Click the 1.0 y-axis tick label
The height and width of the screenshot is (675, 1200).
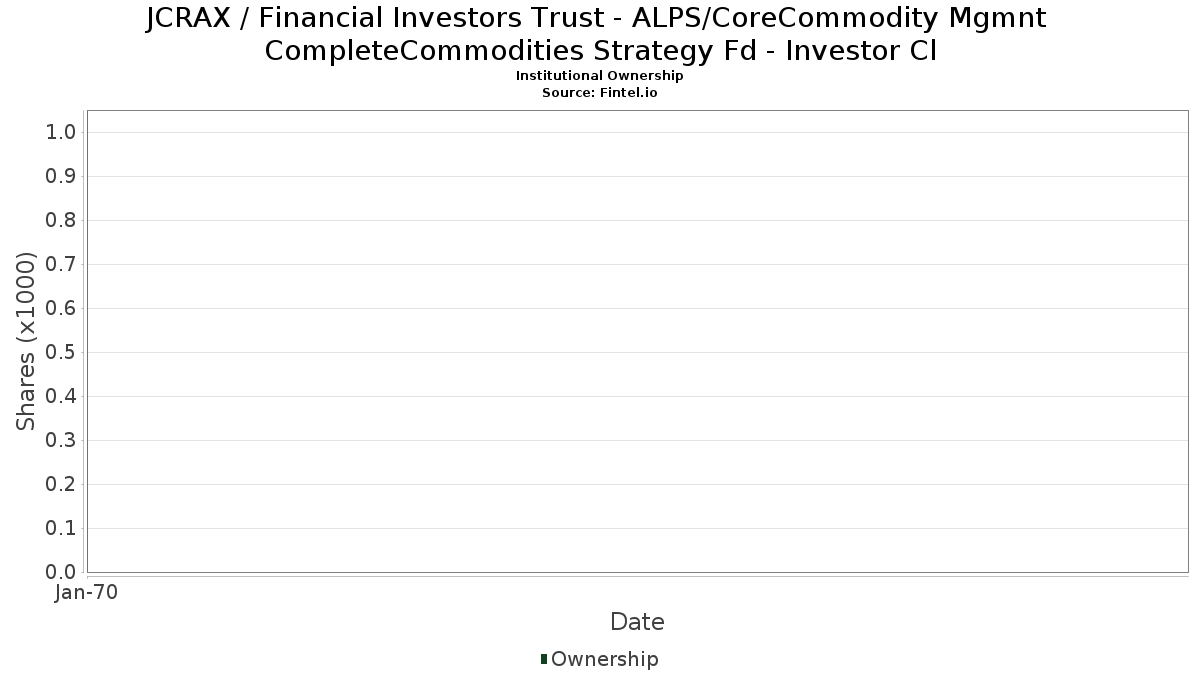click(61, 133)
